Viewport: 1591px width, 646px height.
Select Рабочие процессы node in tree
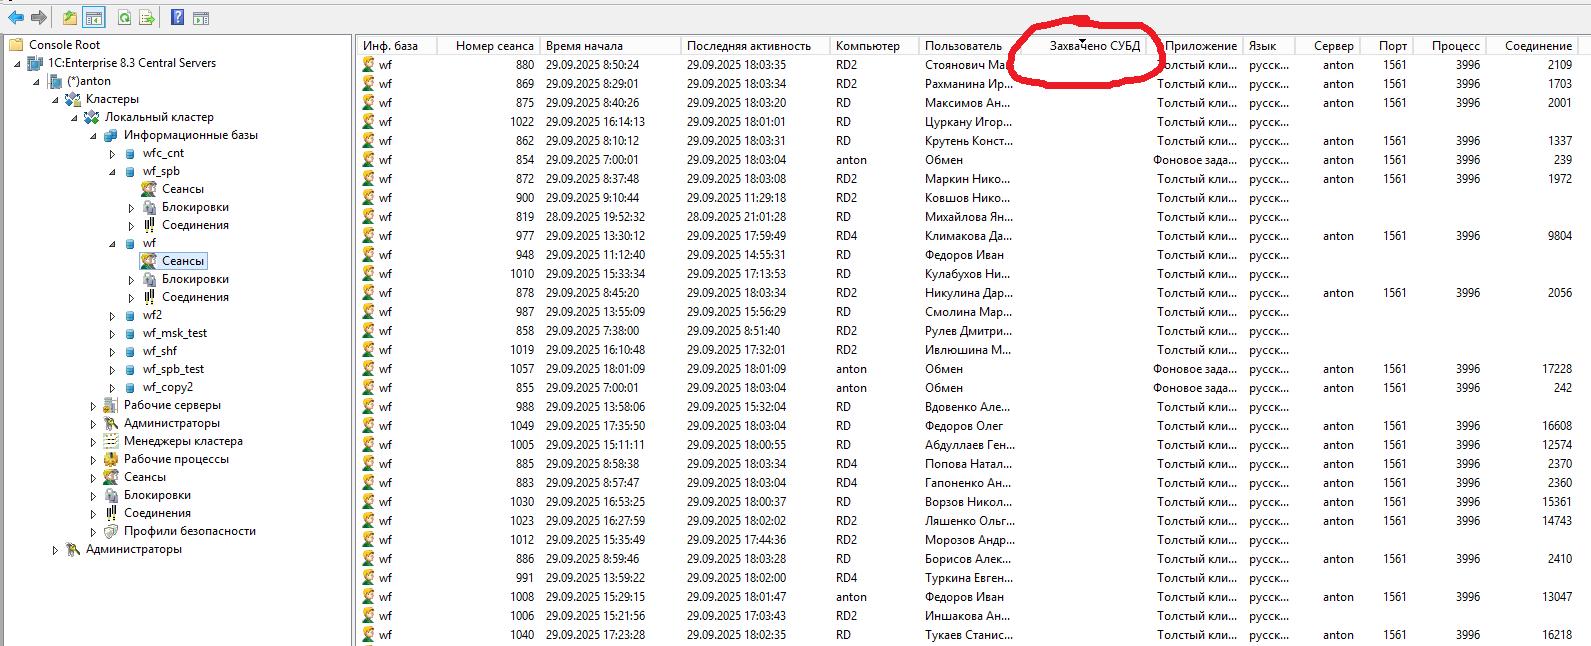176,459
